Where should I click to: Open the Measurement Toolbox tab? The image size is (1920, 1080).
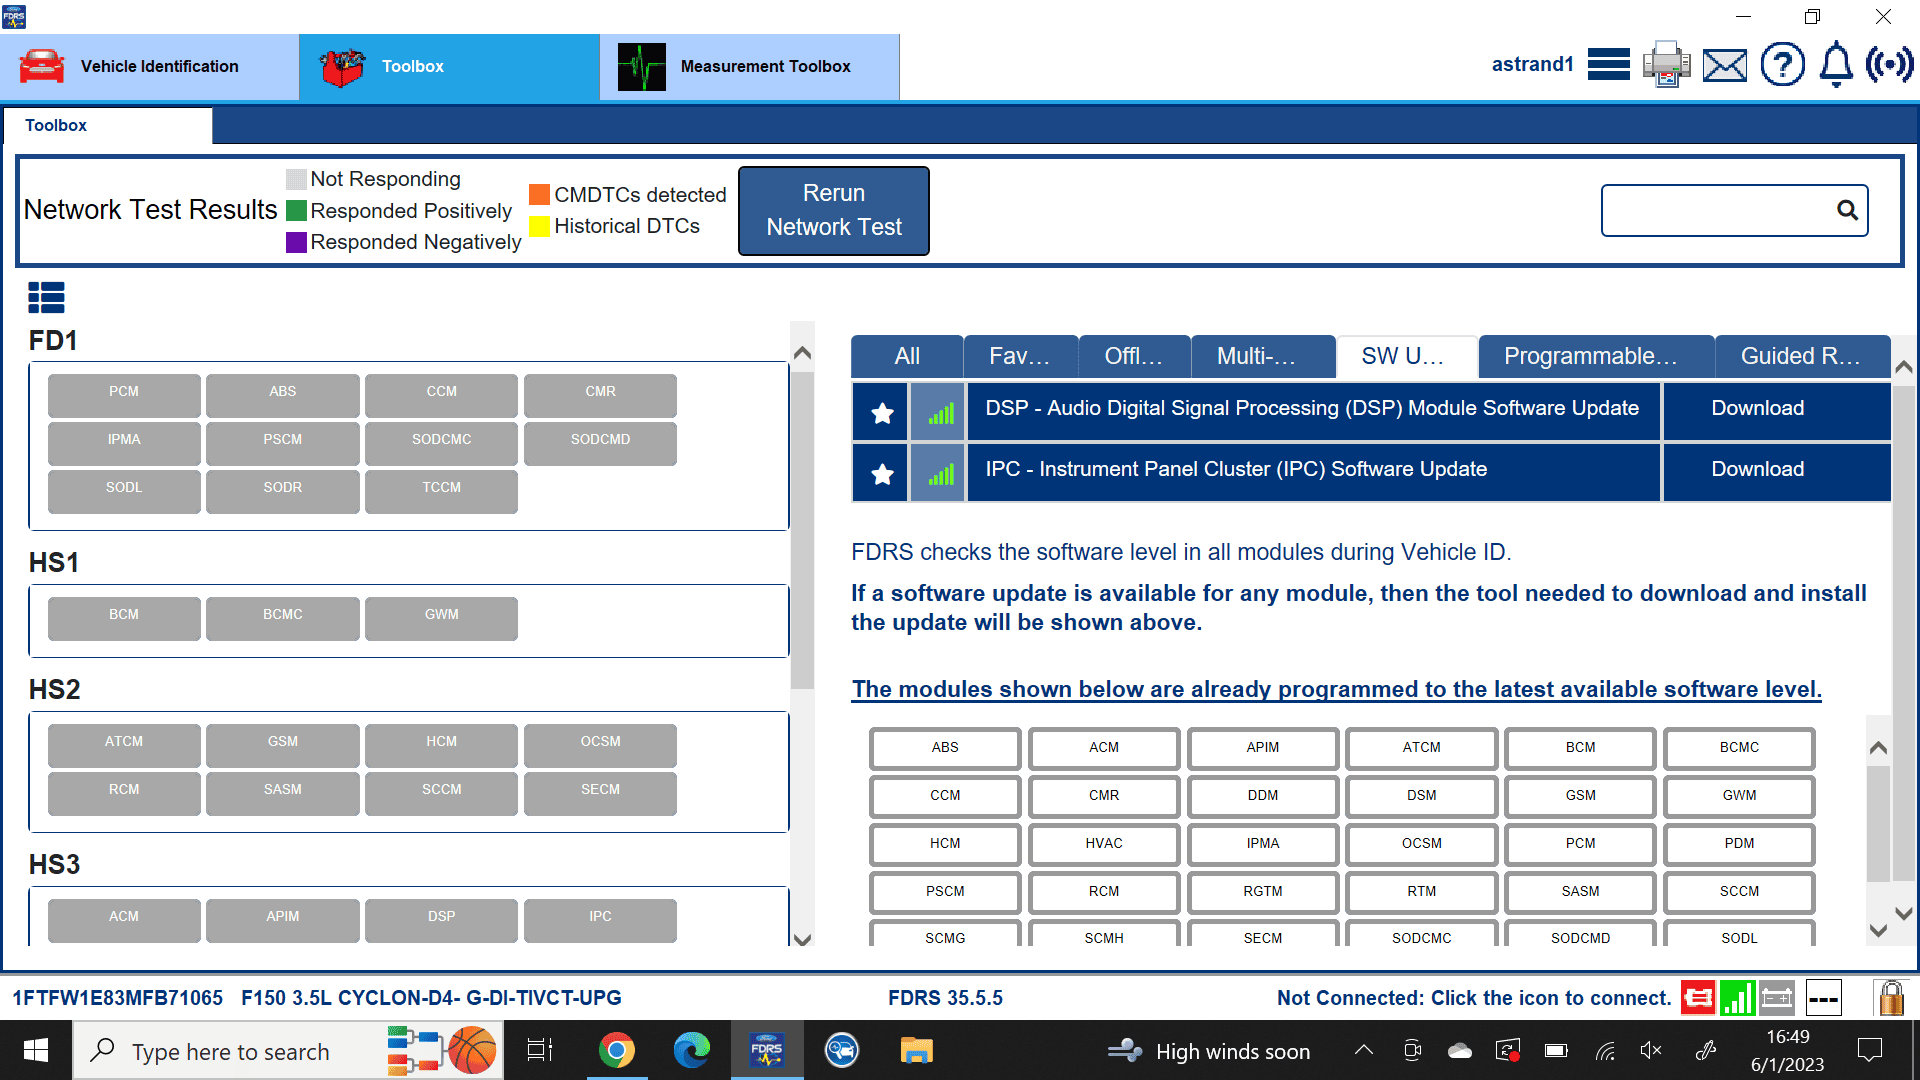click(x=750, y=66)
